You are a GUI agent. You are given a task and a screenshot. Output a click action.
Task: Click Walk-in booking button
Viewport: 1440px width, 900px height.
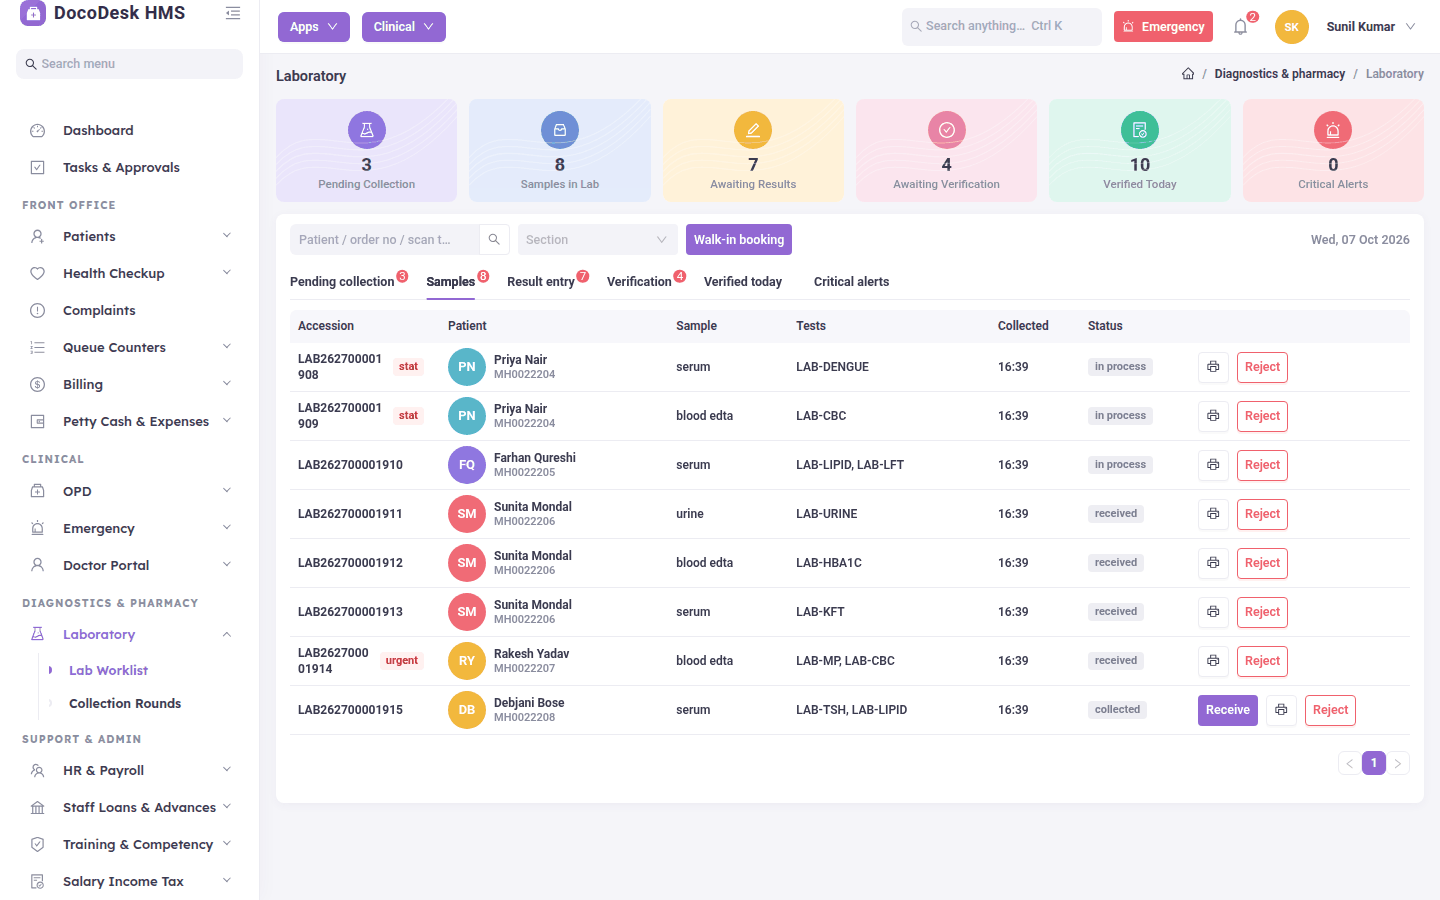pos(739,240)
